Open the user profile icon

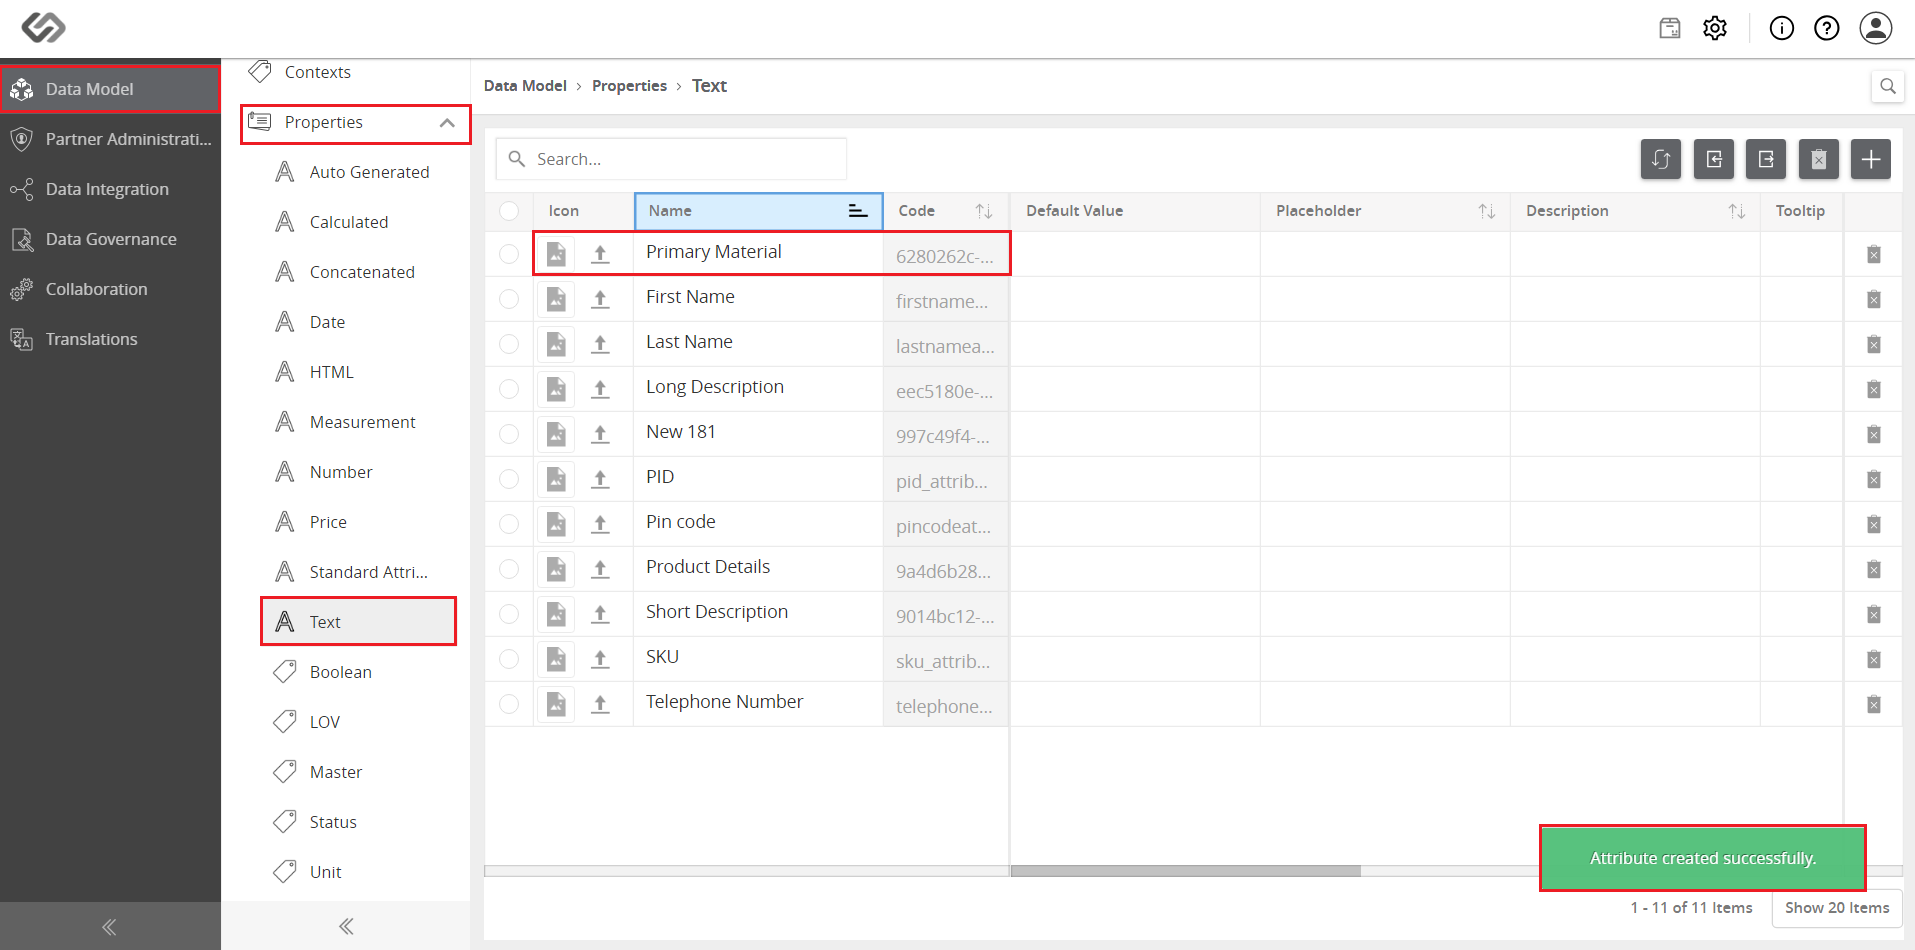point(1876,28)
